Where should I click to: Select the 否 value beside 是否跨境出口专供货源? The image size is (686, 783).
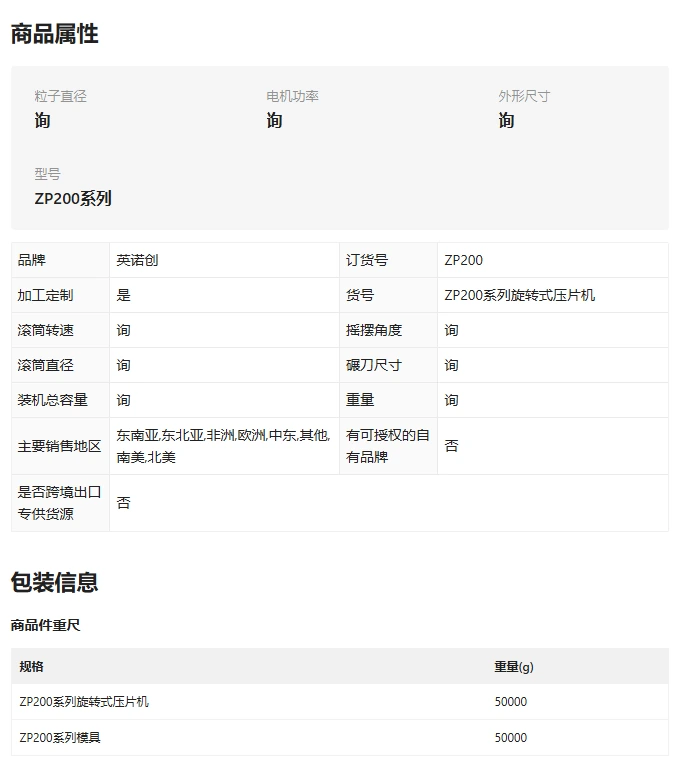tap(123, 503)
